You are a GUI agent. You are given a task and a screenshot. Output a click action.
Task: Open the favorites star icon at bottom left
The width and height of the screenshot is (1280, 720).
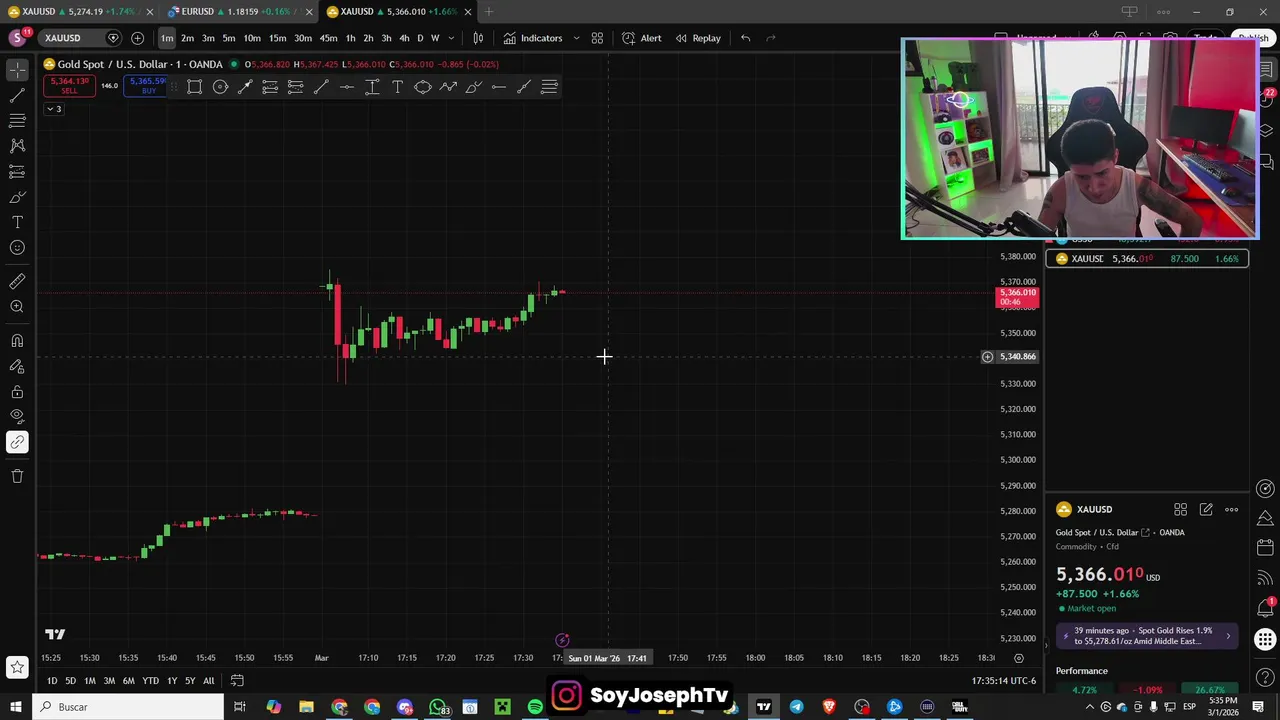17,667
